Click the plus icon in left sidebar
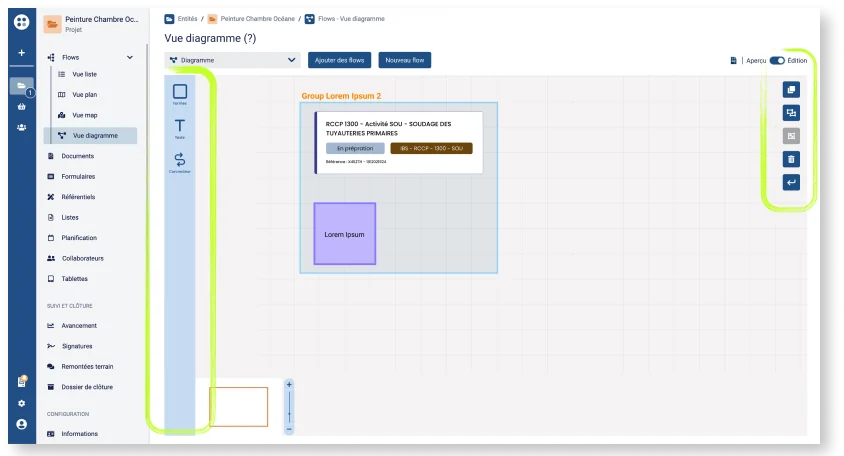 pyautogui.click(x=22, y=53)
